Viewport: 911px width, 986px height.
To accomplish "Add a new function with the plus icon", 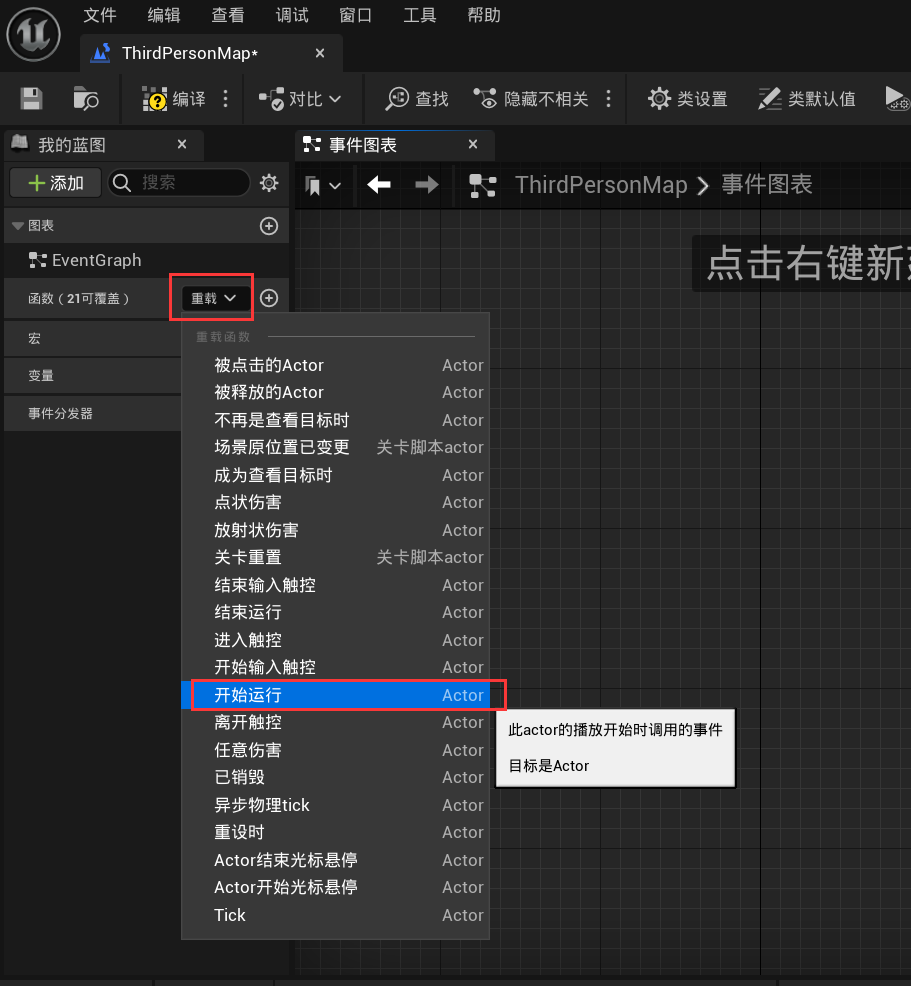I will [269, 298].
